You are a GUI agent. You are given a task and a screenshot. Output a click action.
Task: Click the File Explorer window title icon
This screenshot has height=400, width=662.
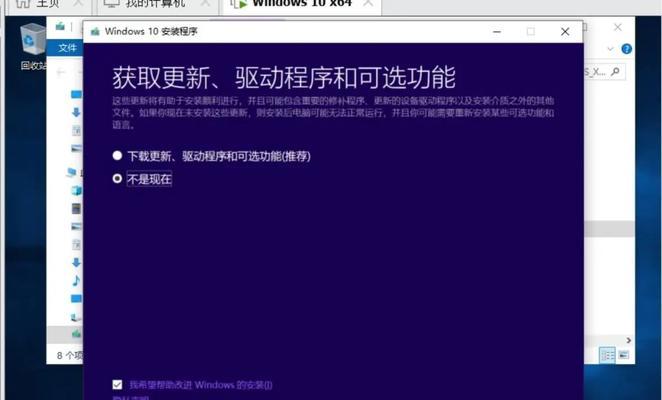click(60, 27)
